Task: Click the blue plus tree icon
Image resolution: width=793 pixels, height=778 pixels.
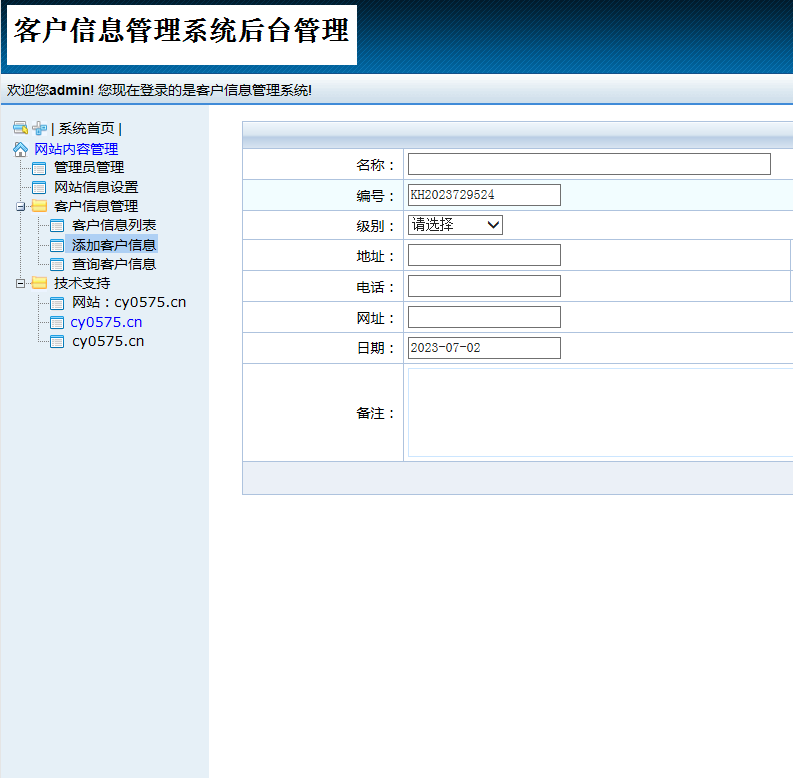Action: tap(39, 128)
